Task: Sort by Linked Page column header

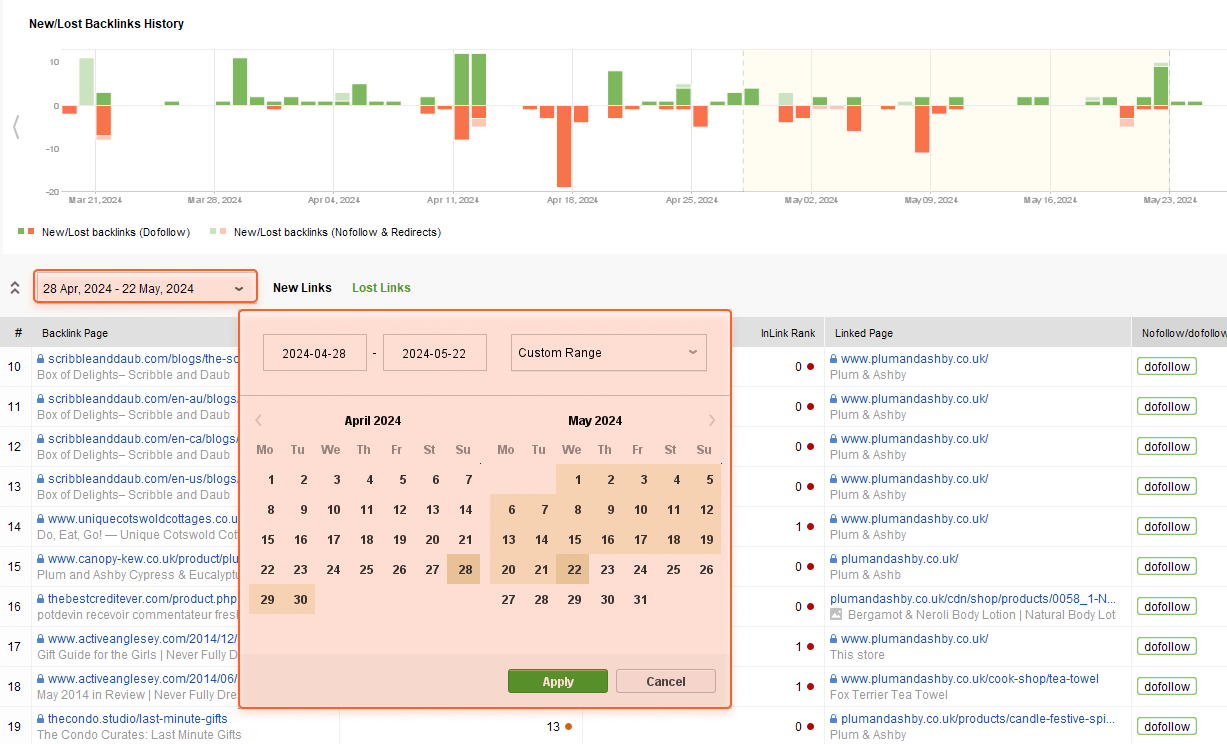Action: point(863,333)
